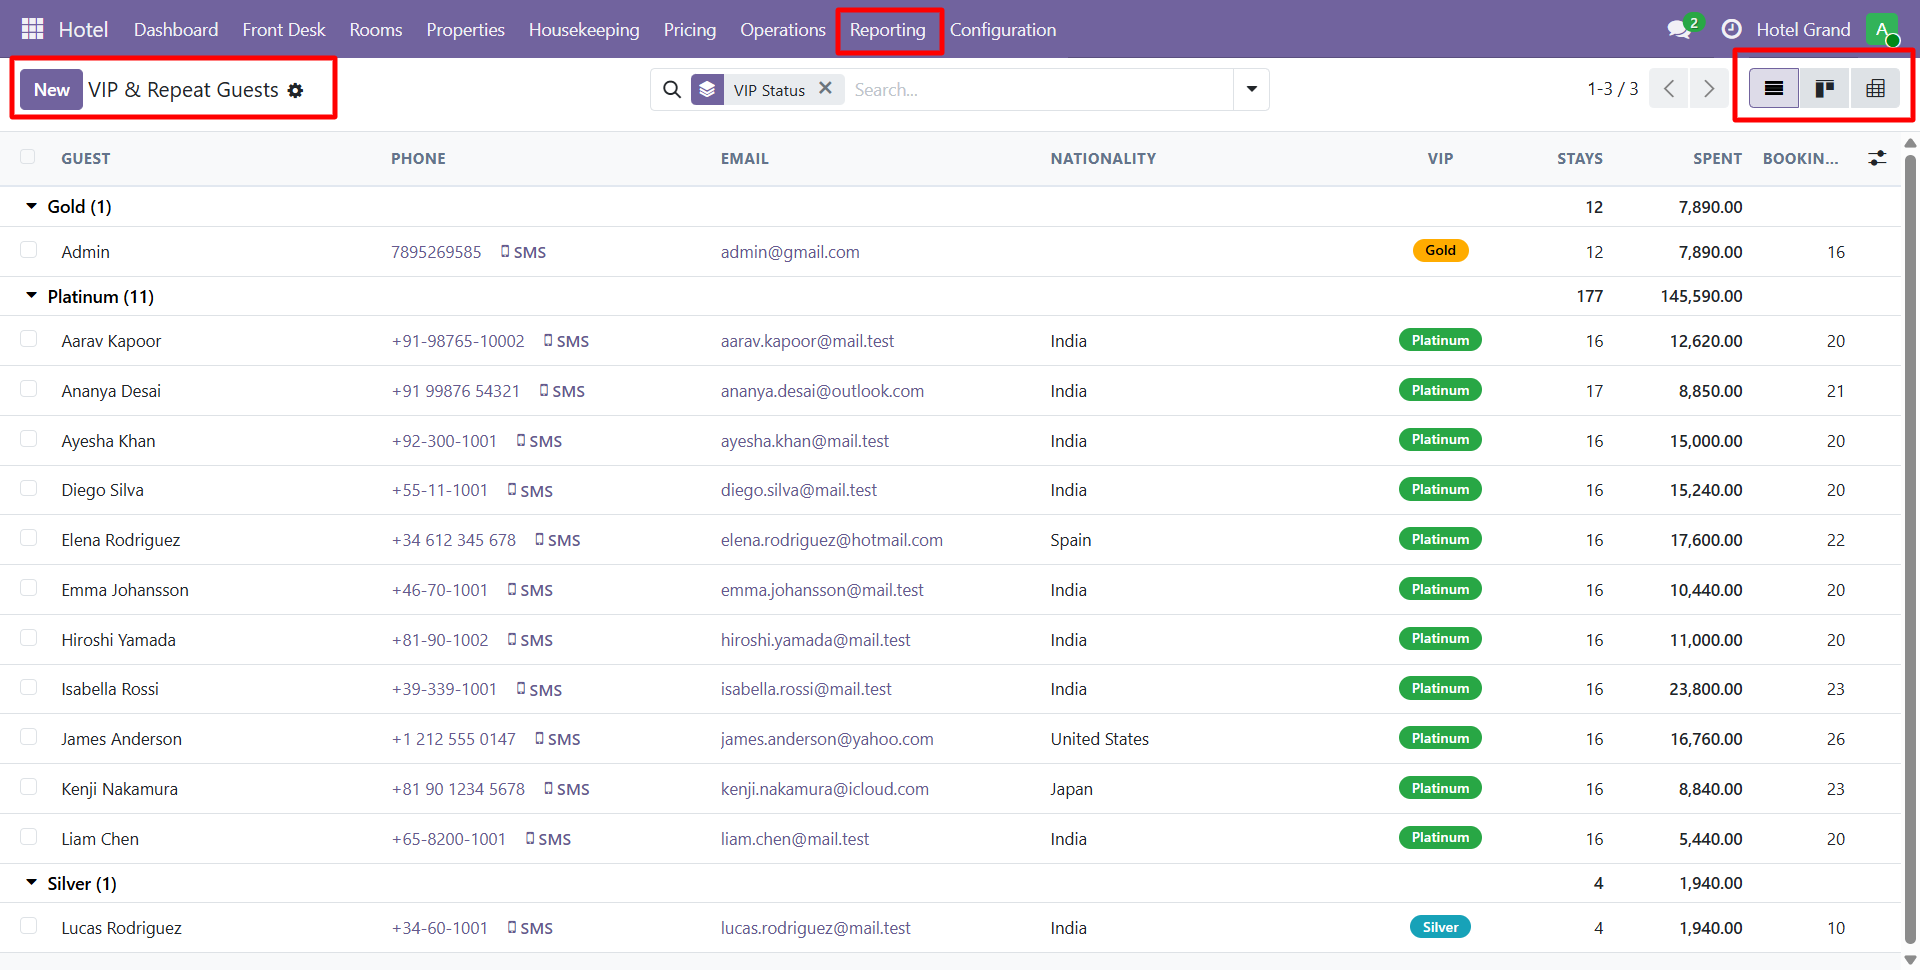Click the Gold VIP badge for Admin
This screenshot has height=970, width=1920.
1440,250
